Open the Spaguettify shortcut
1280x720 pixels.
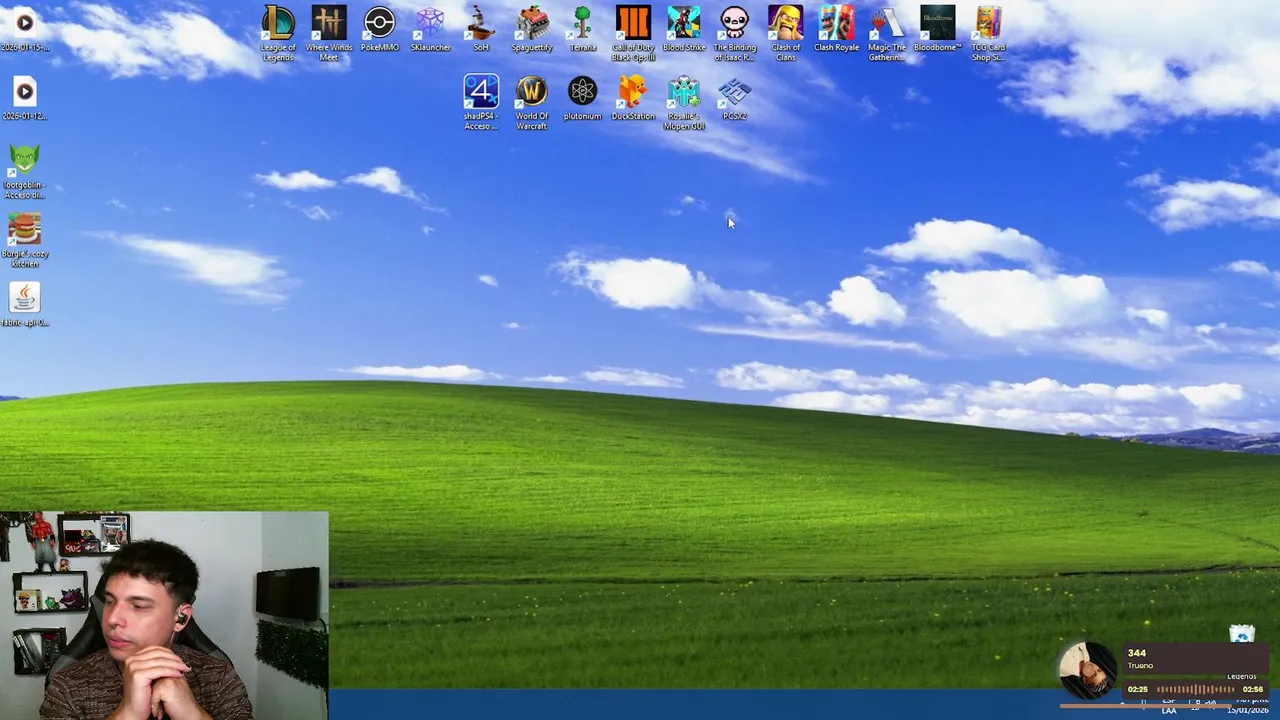[x=532, y=28]
